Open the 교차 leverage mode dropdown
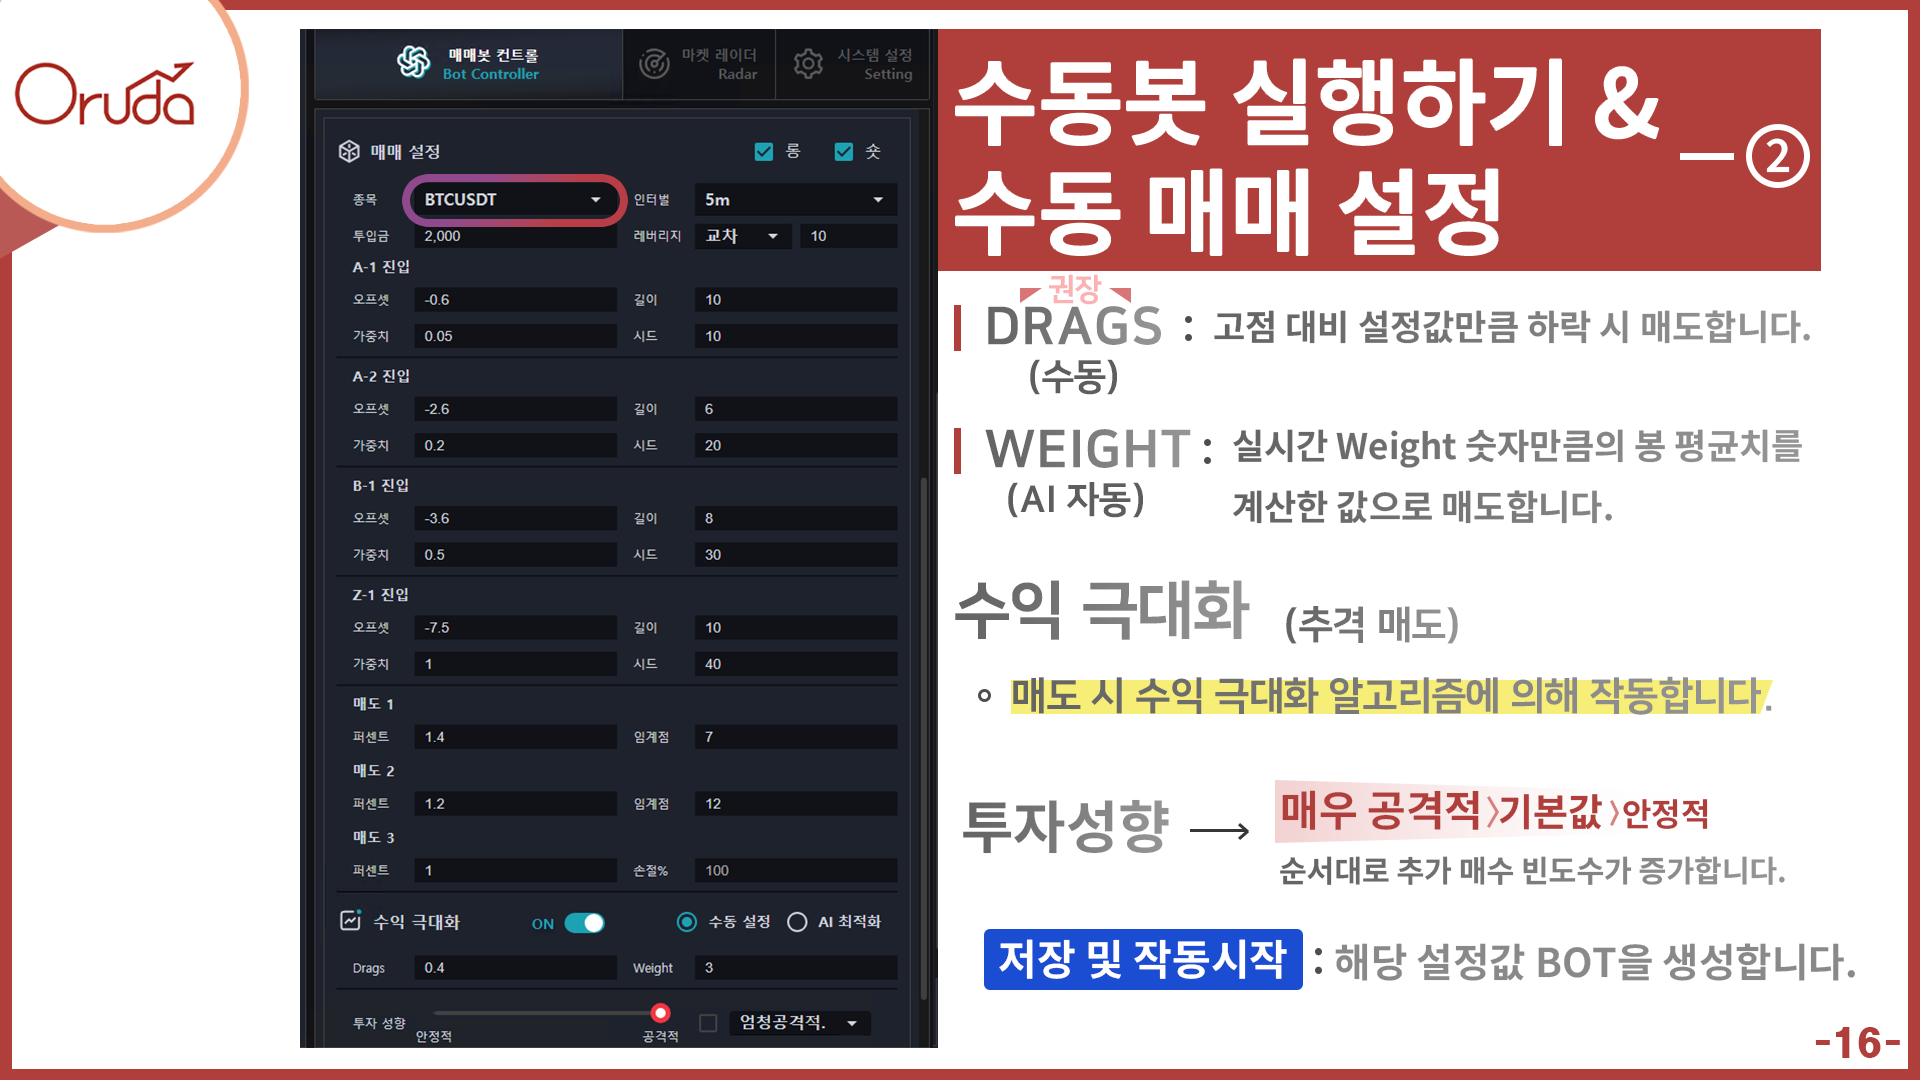1920x1080 pixels. point(742,236)
